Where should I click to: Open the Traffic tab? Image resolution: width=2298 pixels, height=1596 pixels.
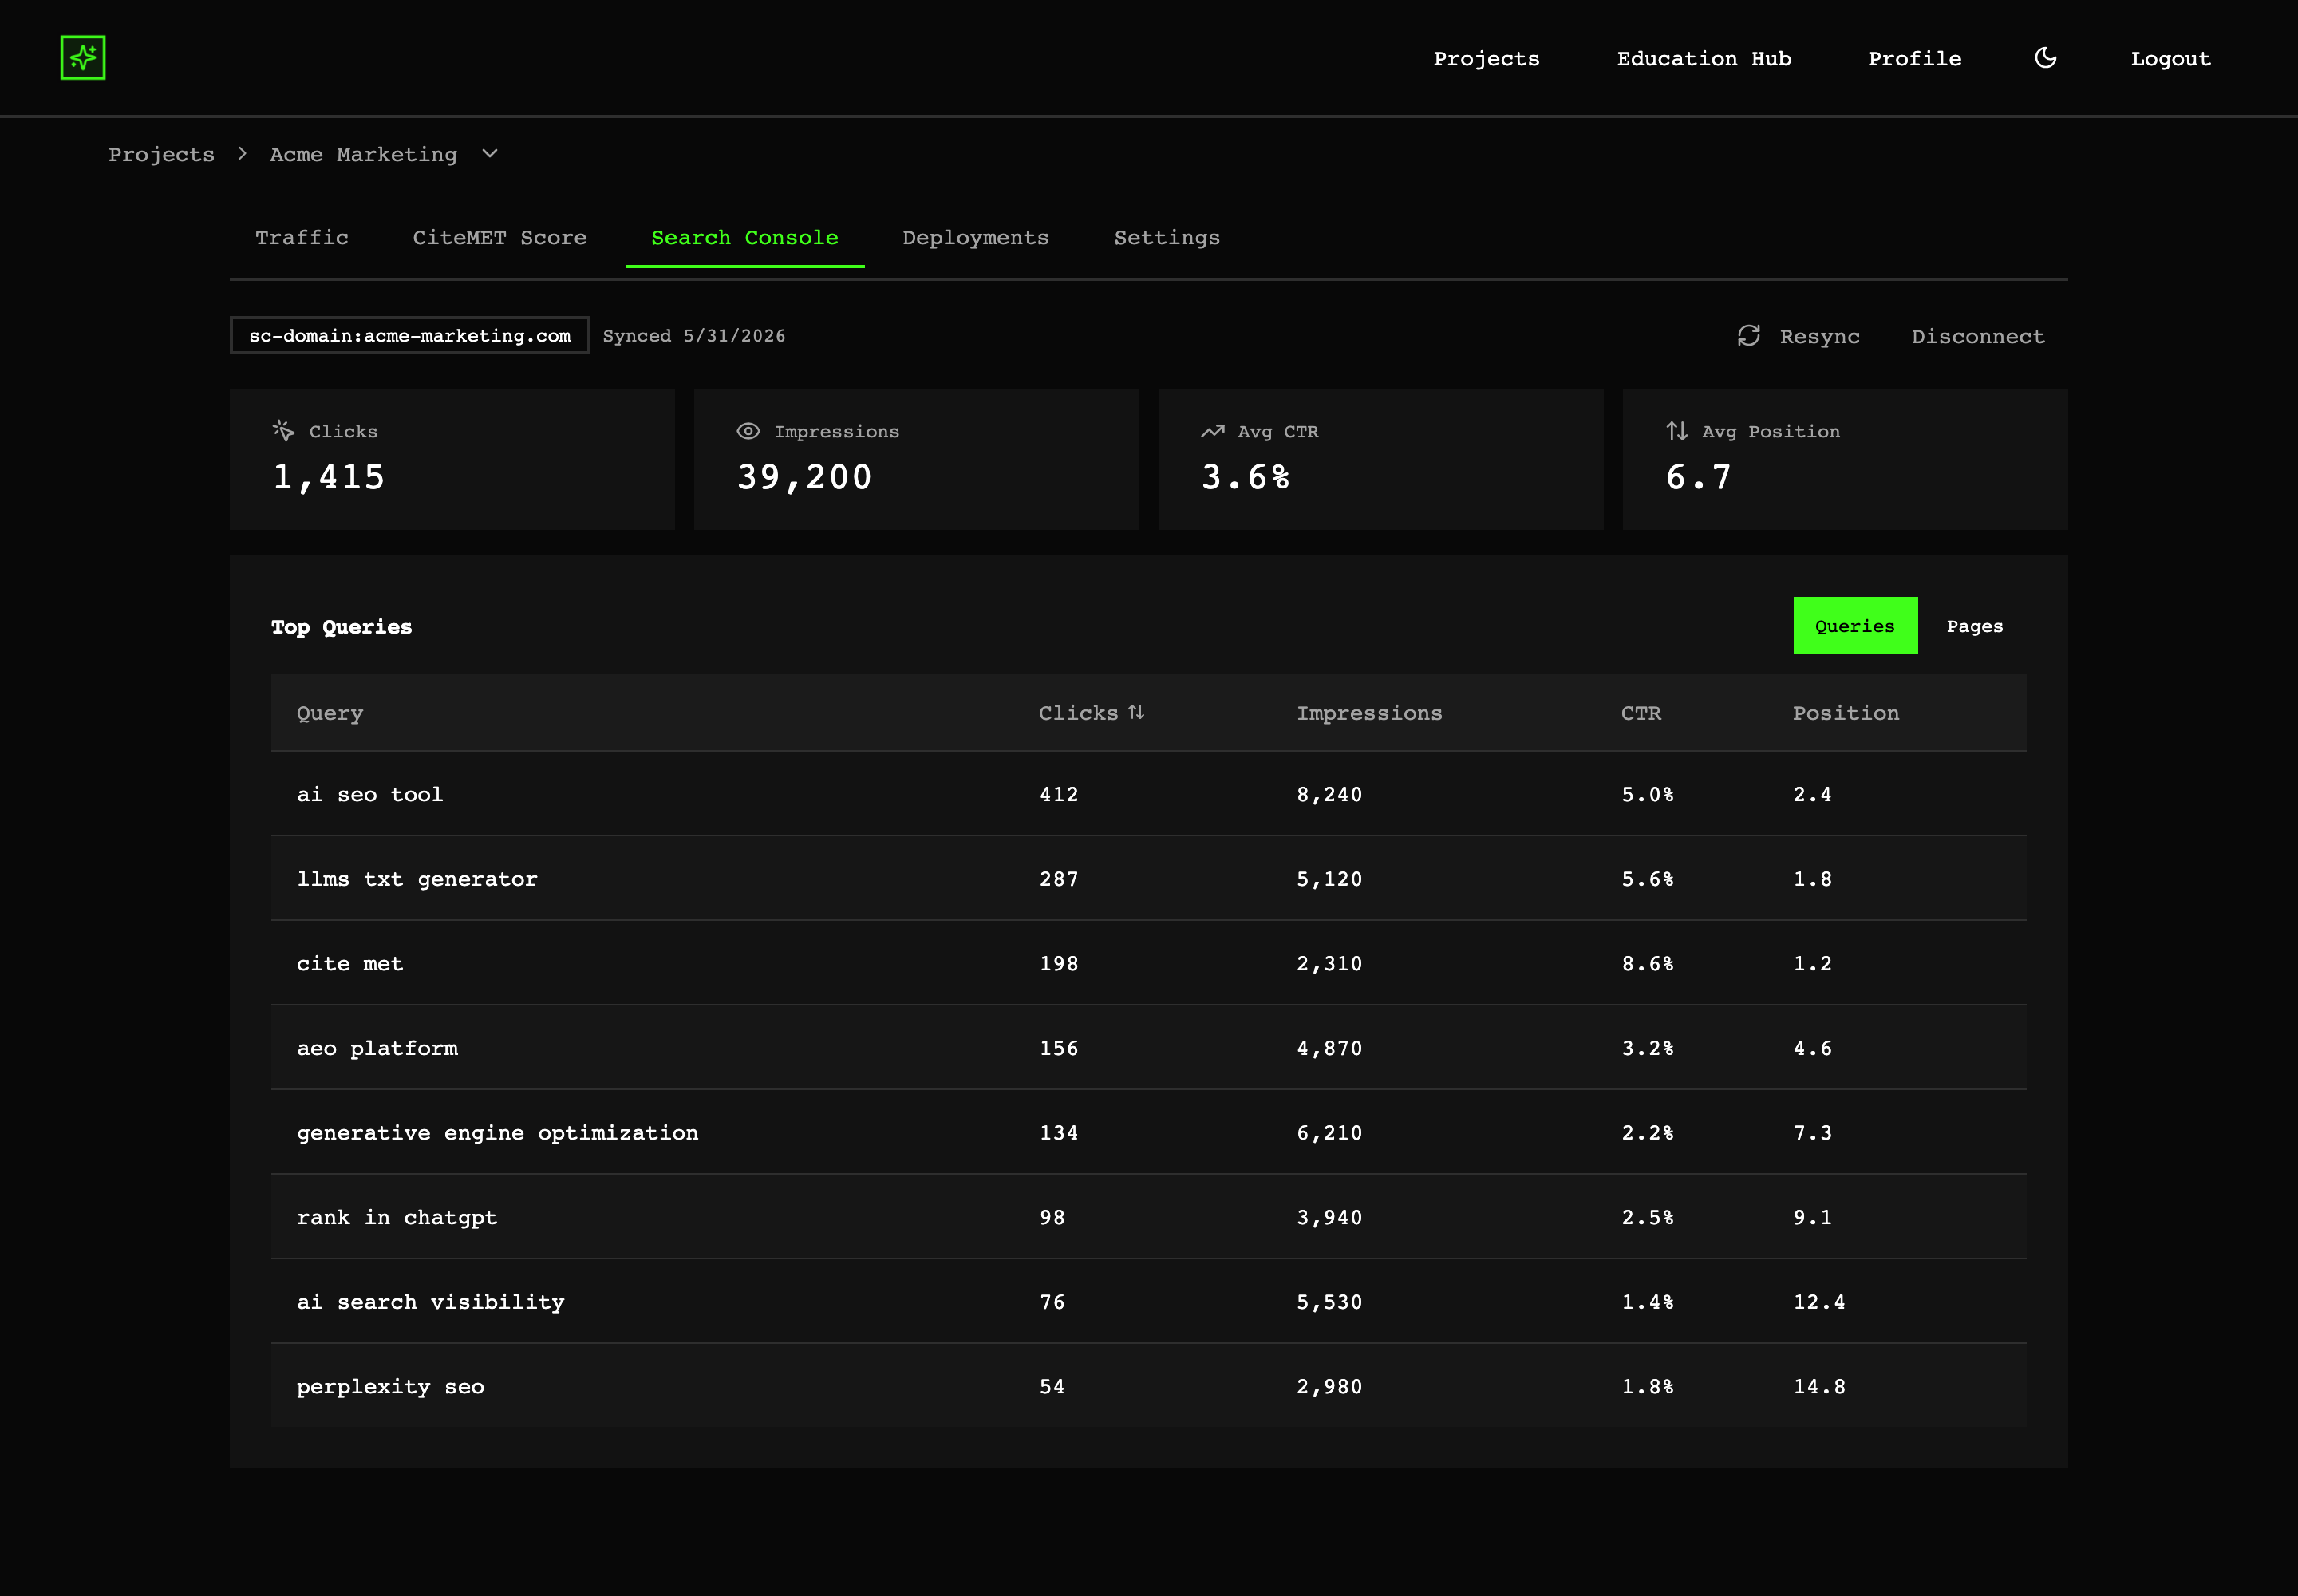tap(302, 238)
